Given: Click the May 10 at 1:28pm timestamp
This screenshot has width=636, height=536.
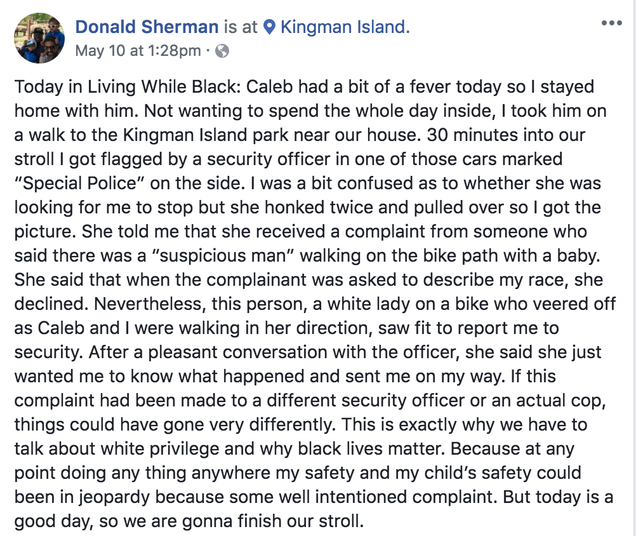Looking at the screenshot, I should pos(138,51).
